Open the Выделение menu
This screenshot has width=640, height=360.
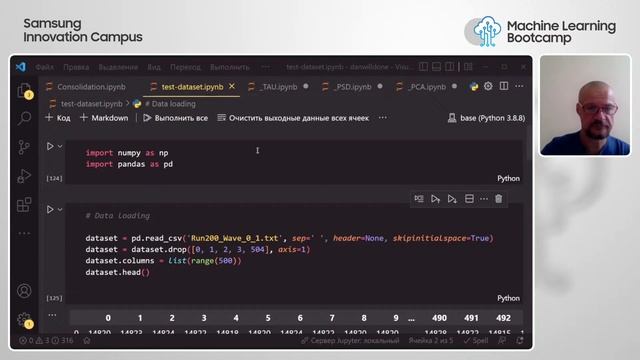click(118, 67)
